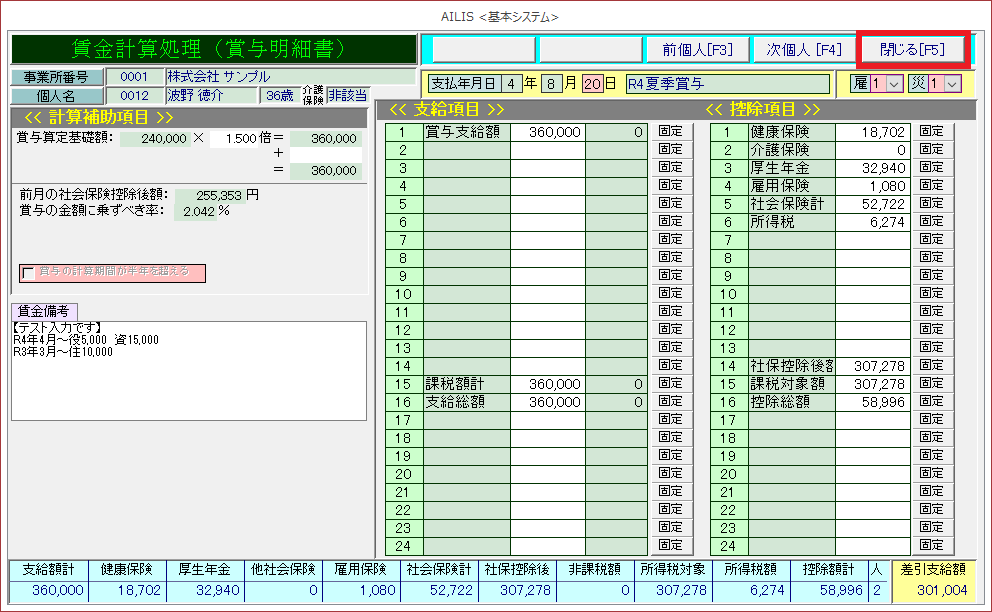This screenshot has width=992, height=612.
Task: Toggle 固定 for 雇用保険 deduction row
Action: pyautogui.click(x=931, y=186)
